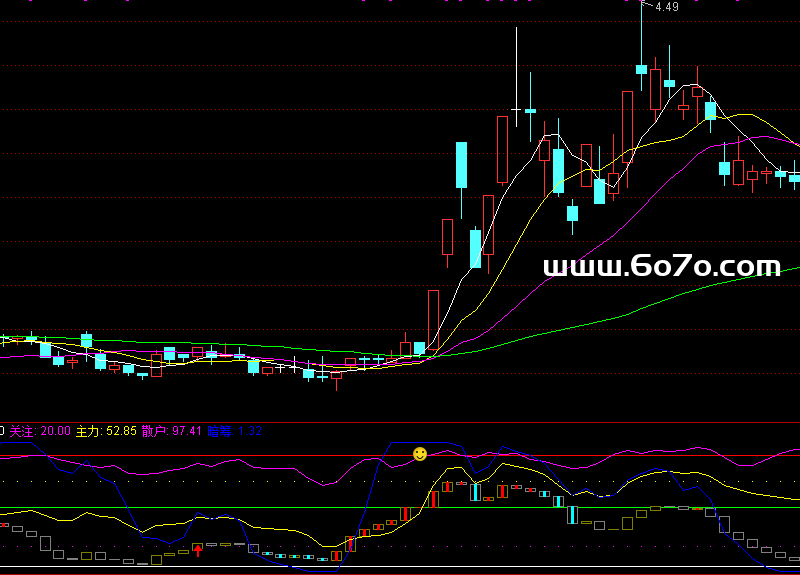Click the yellow smiley face signal marker
Image resolution: width=800 pixels, height=575 pixels.
[x=420, y=454]
